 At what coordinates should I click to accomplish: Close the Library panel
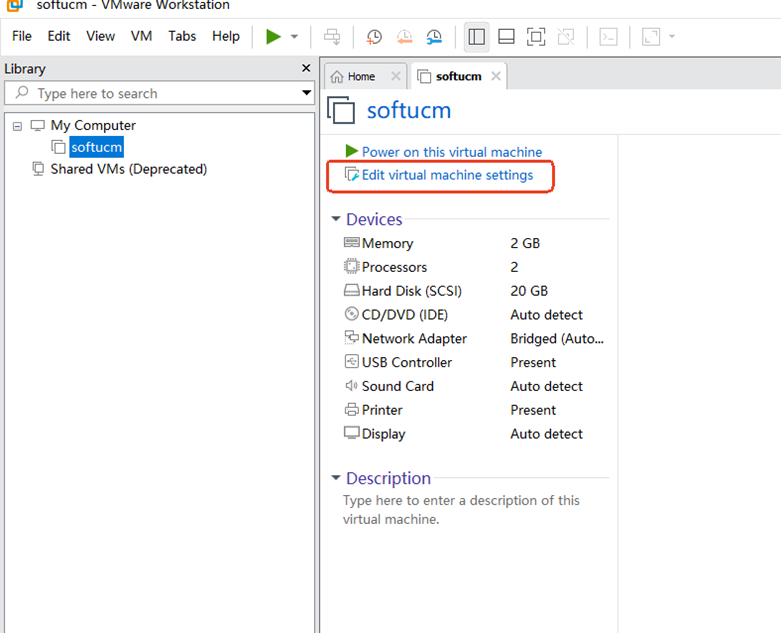pyautogui.click(x=306, y=68)
